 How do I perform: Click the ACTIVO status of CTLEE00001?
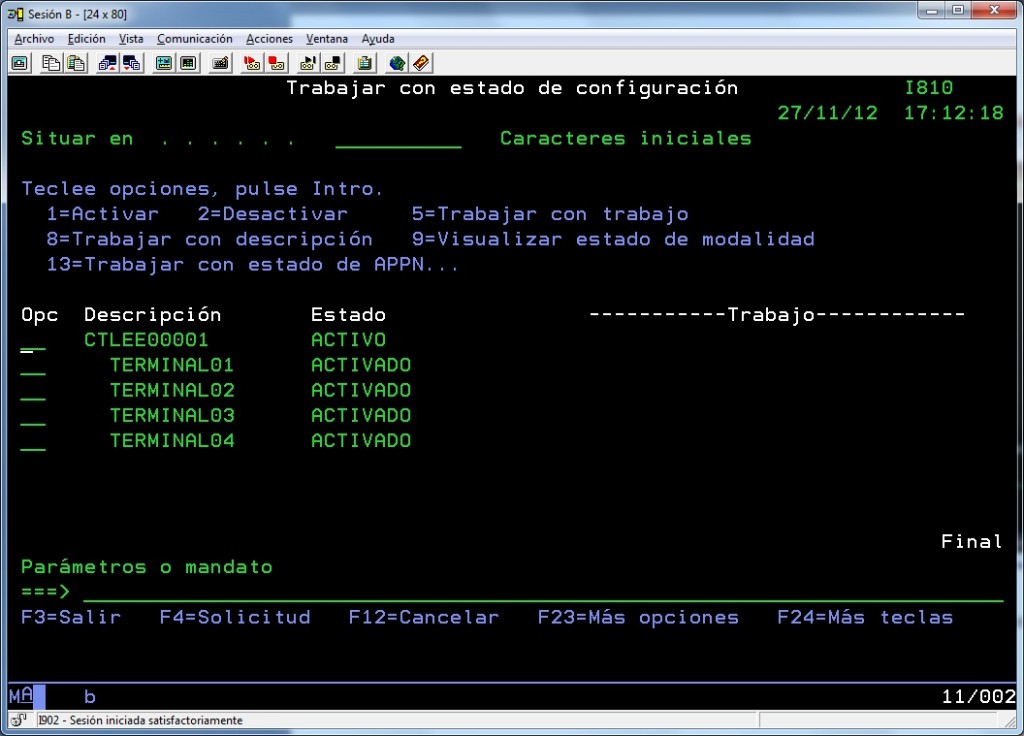348,340
